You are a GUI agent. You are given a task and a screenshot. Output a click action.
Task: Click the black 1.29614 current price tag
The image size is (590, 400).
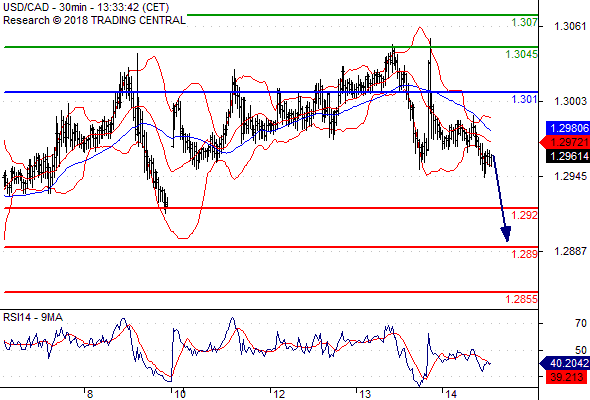point(568,156)
